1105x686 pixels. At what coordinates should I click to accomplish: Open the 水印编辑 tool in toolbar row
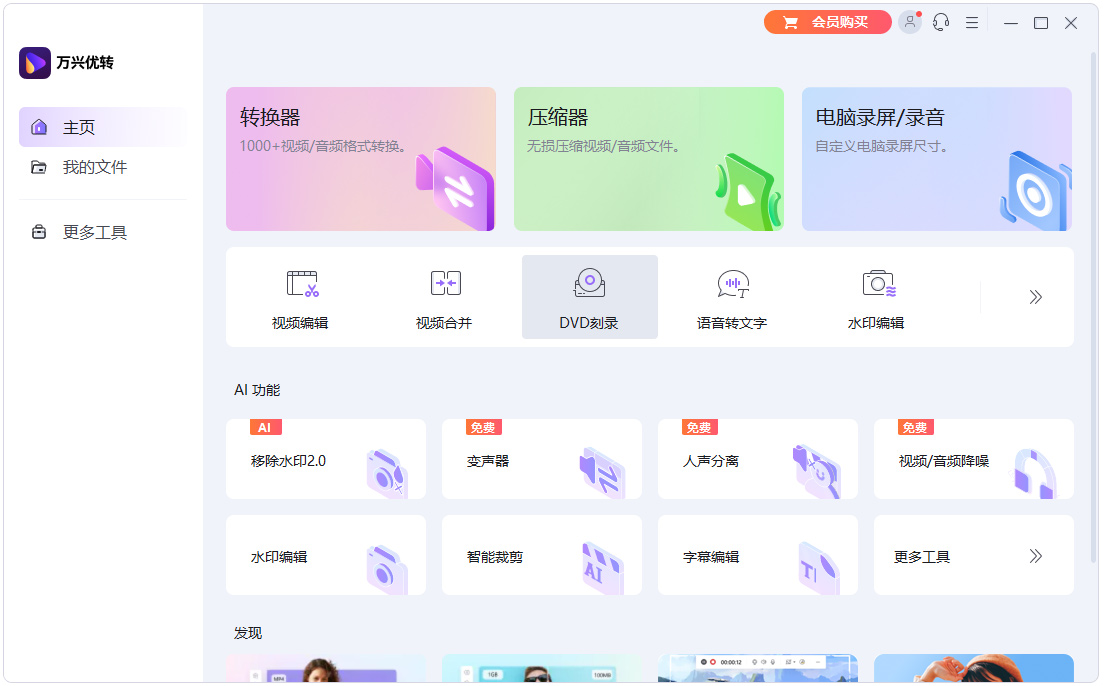pyautogui.click(x=877, y=297)
